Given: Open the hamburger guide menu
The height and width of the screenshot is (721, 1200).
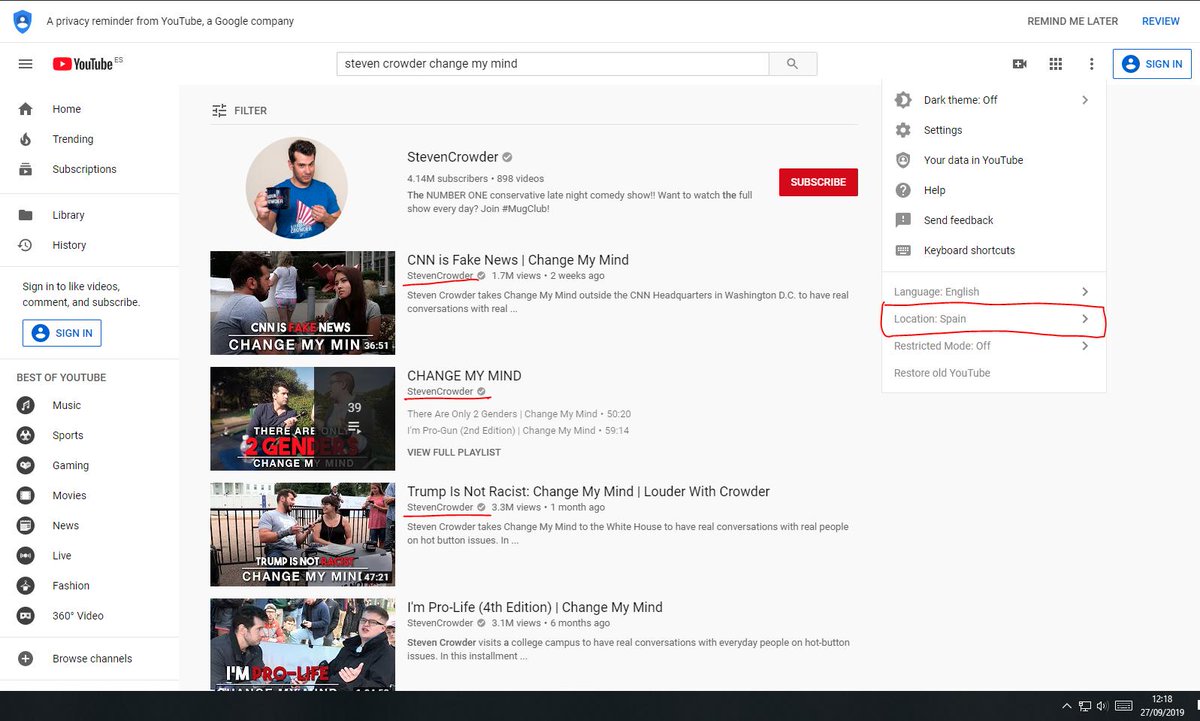Looking at the screenshot, I should (26, 64).
